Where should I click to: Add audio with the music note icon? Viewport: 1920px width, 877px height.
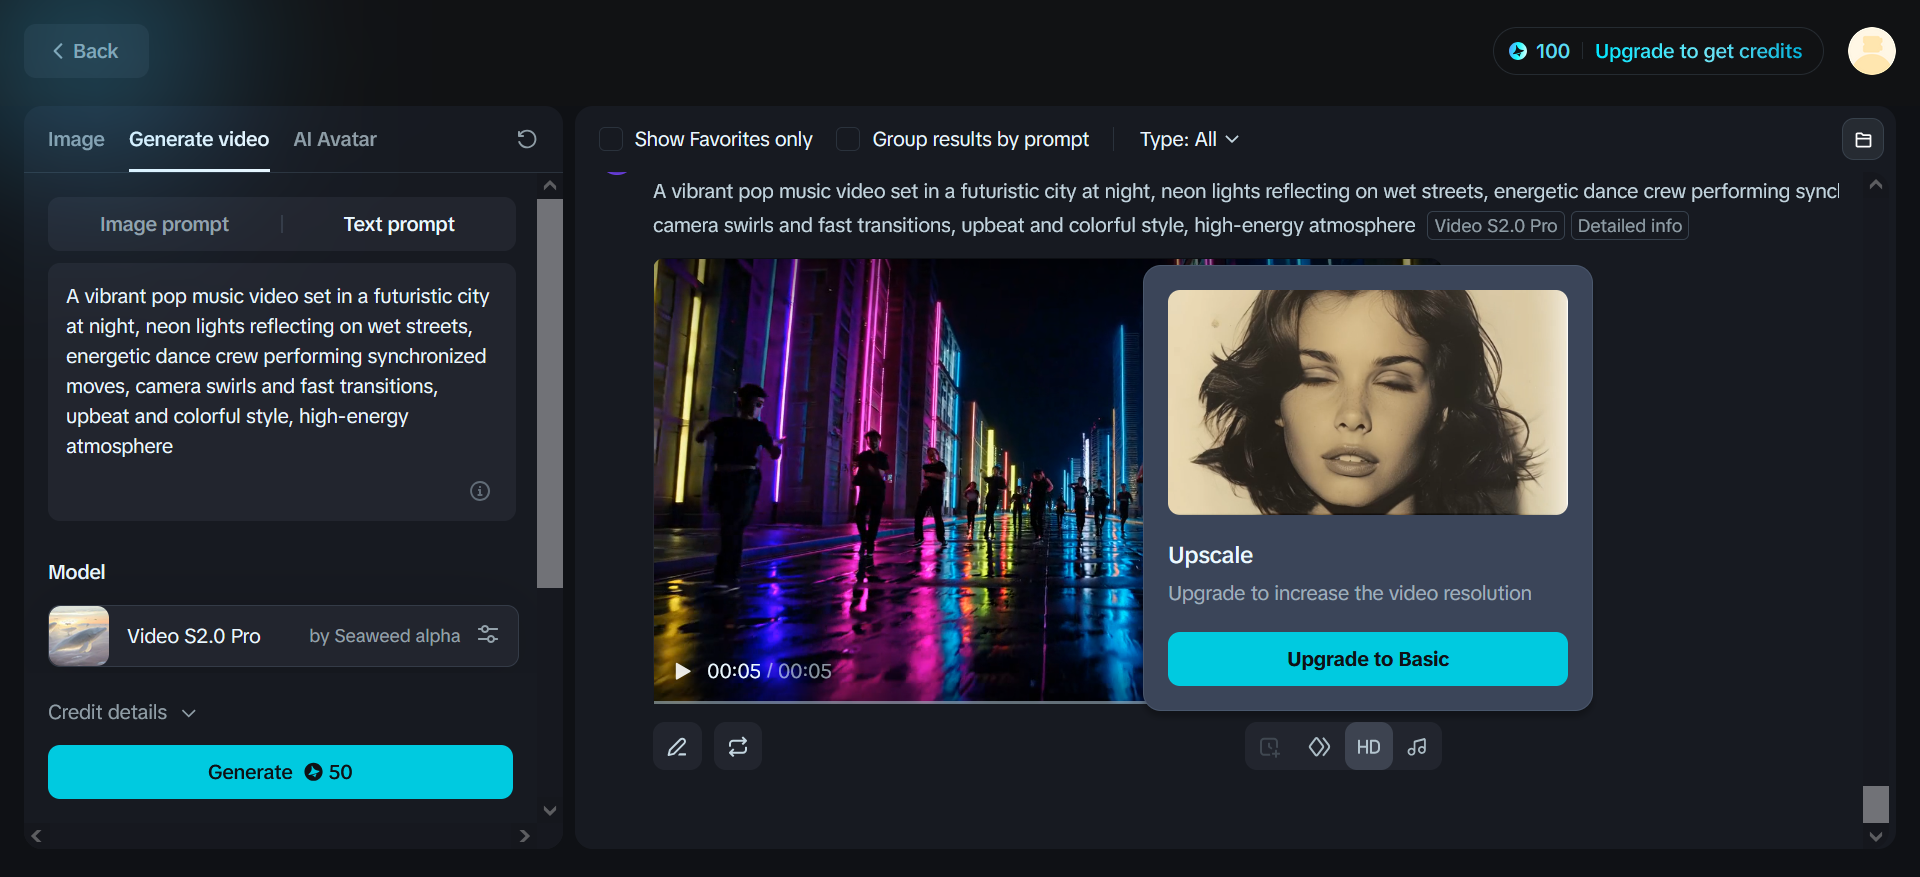(1417, 747)
